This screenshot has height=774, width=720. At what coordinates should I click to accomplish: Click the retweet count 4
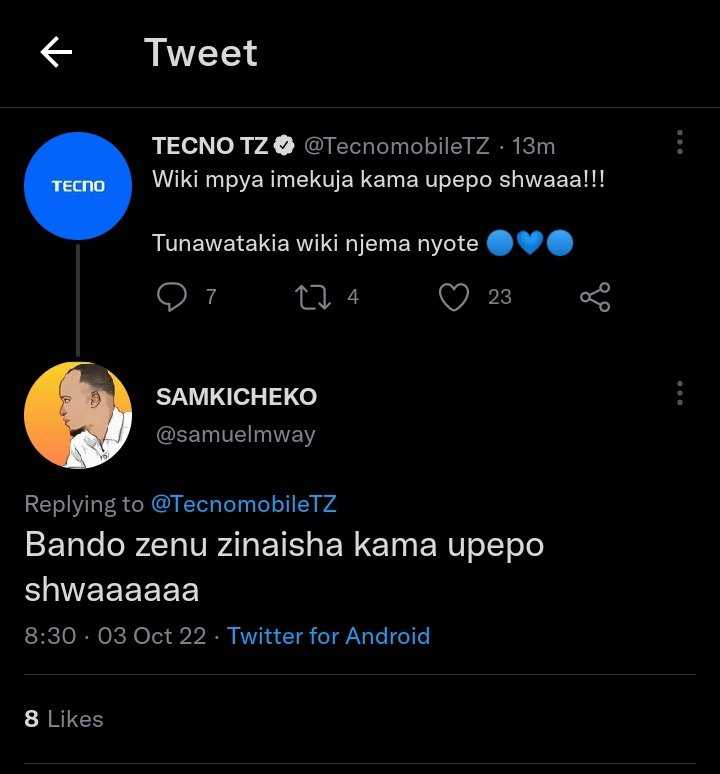353,297
